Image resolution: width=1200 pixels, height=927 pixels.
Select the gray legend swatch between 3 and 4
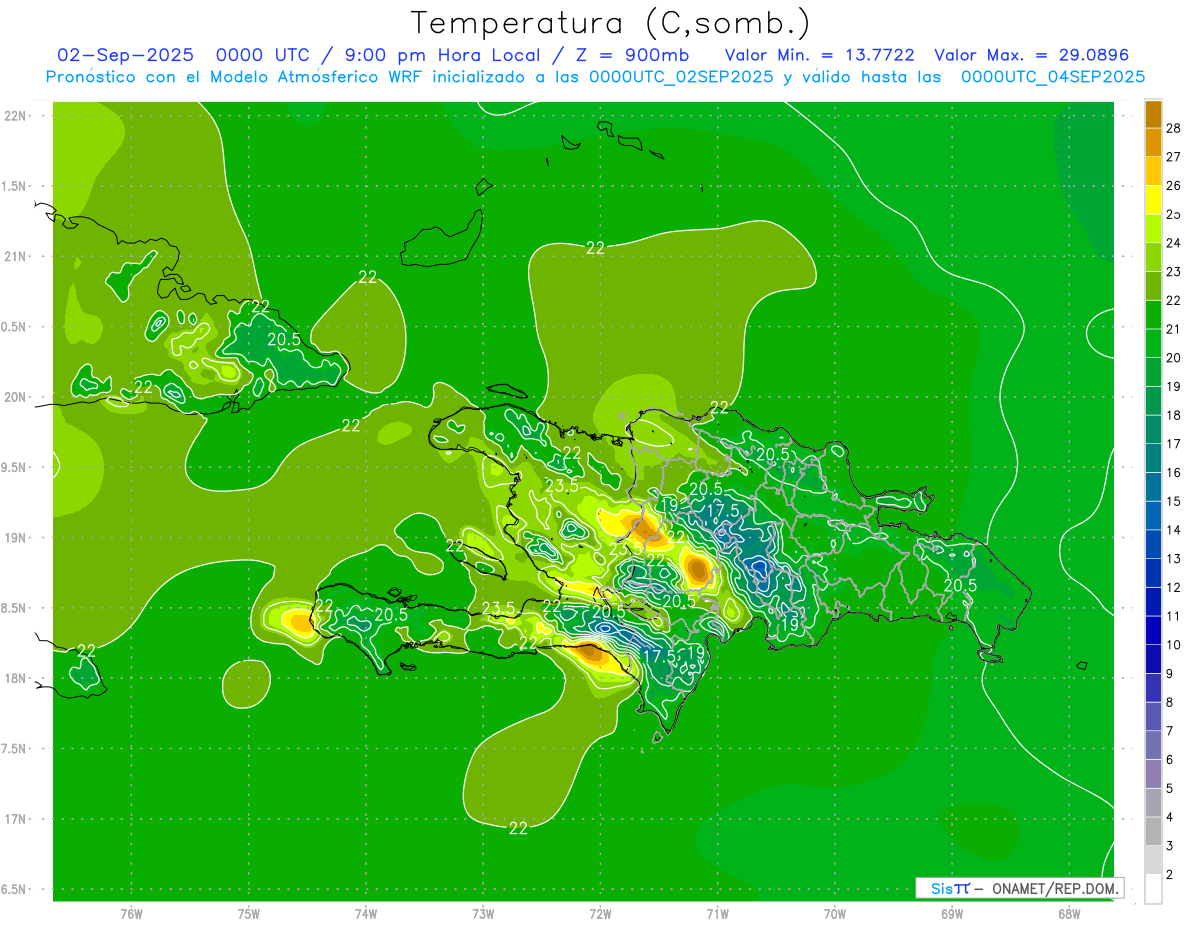(1153, 832)
